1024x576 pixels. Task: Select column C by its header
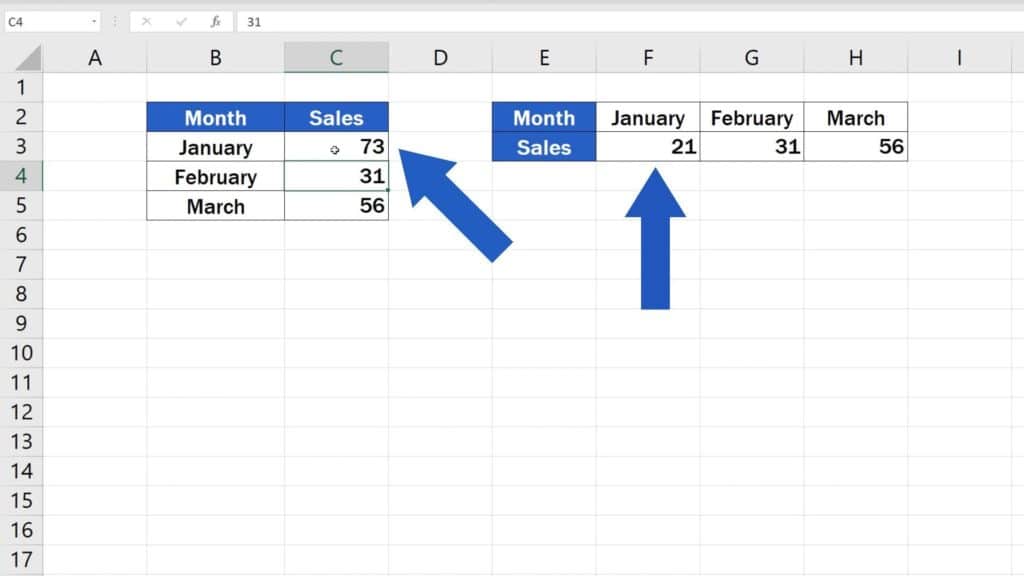point(337,57)
